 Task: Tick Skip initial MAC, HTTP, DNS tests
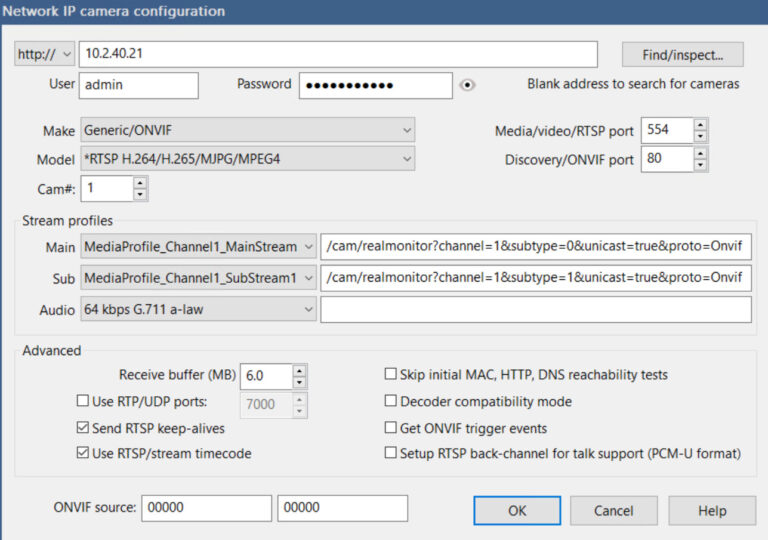(x=391, y=375)
